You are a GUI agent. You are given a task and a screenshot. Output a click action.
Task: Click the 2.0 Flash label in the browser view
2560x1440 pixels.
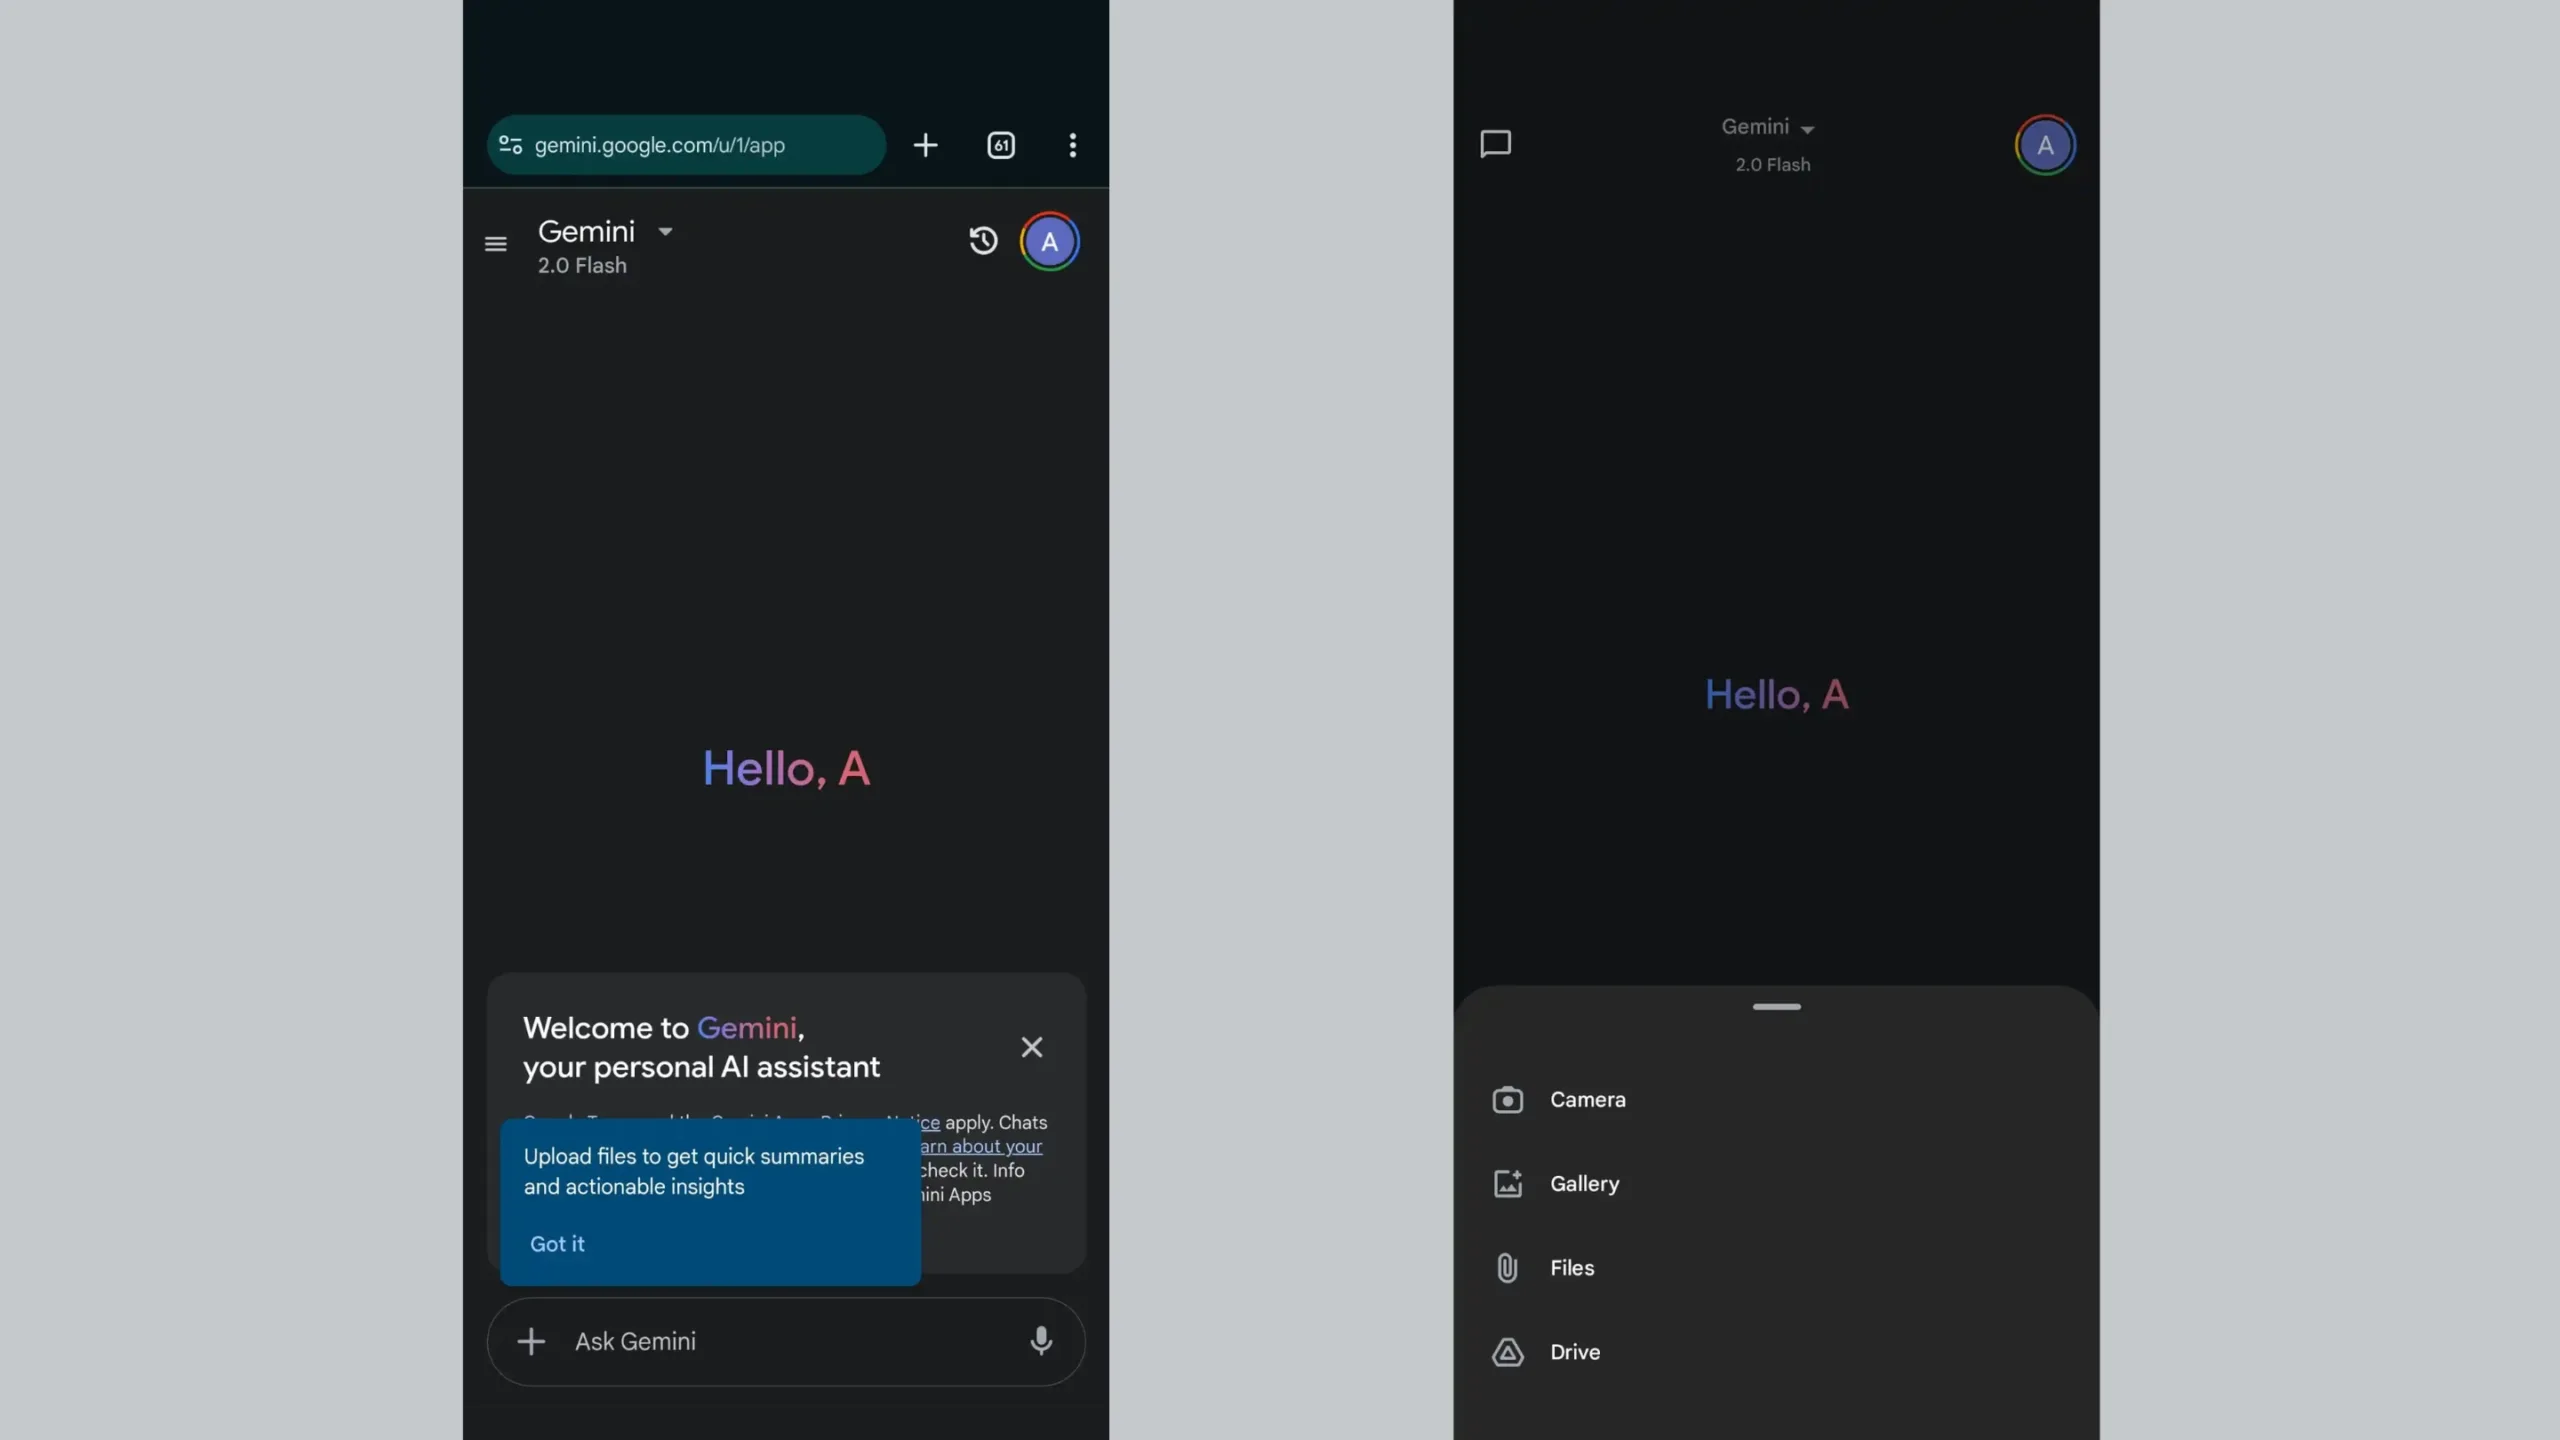582,266
